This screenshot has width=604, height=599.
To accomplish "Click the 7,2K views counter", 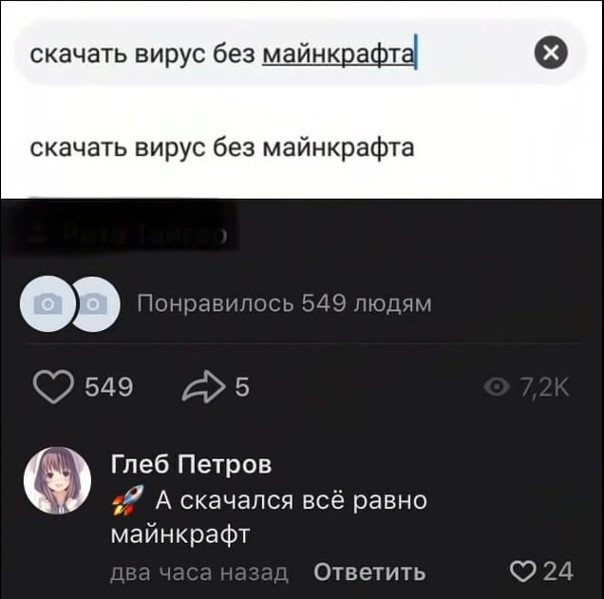I will tap(544, 387).
